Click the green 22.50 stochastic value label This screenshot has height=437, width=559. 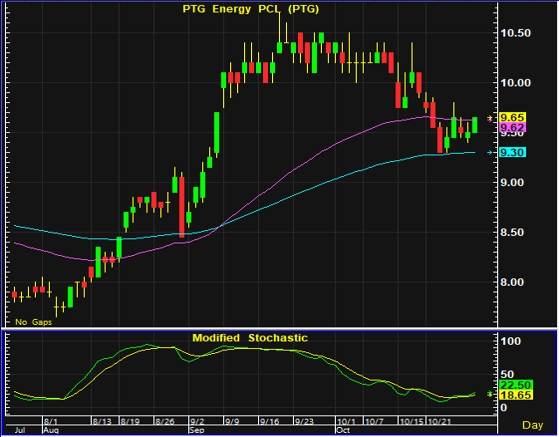pyautogui.click(x=516, y=385)
